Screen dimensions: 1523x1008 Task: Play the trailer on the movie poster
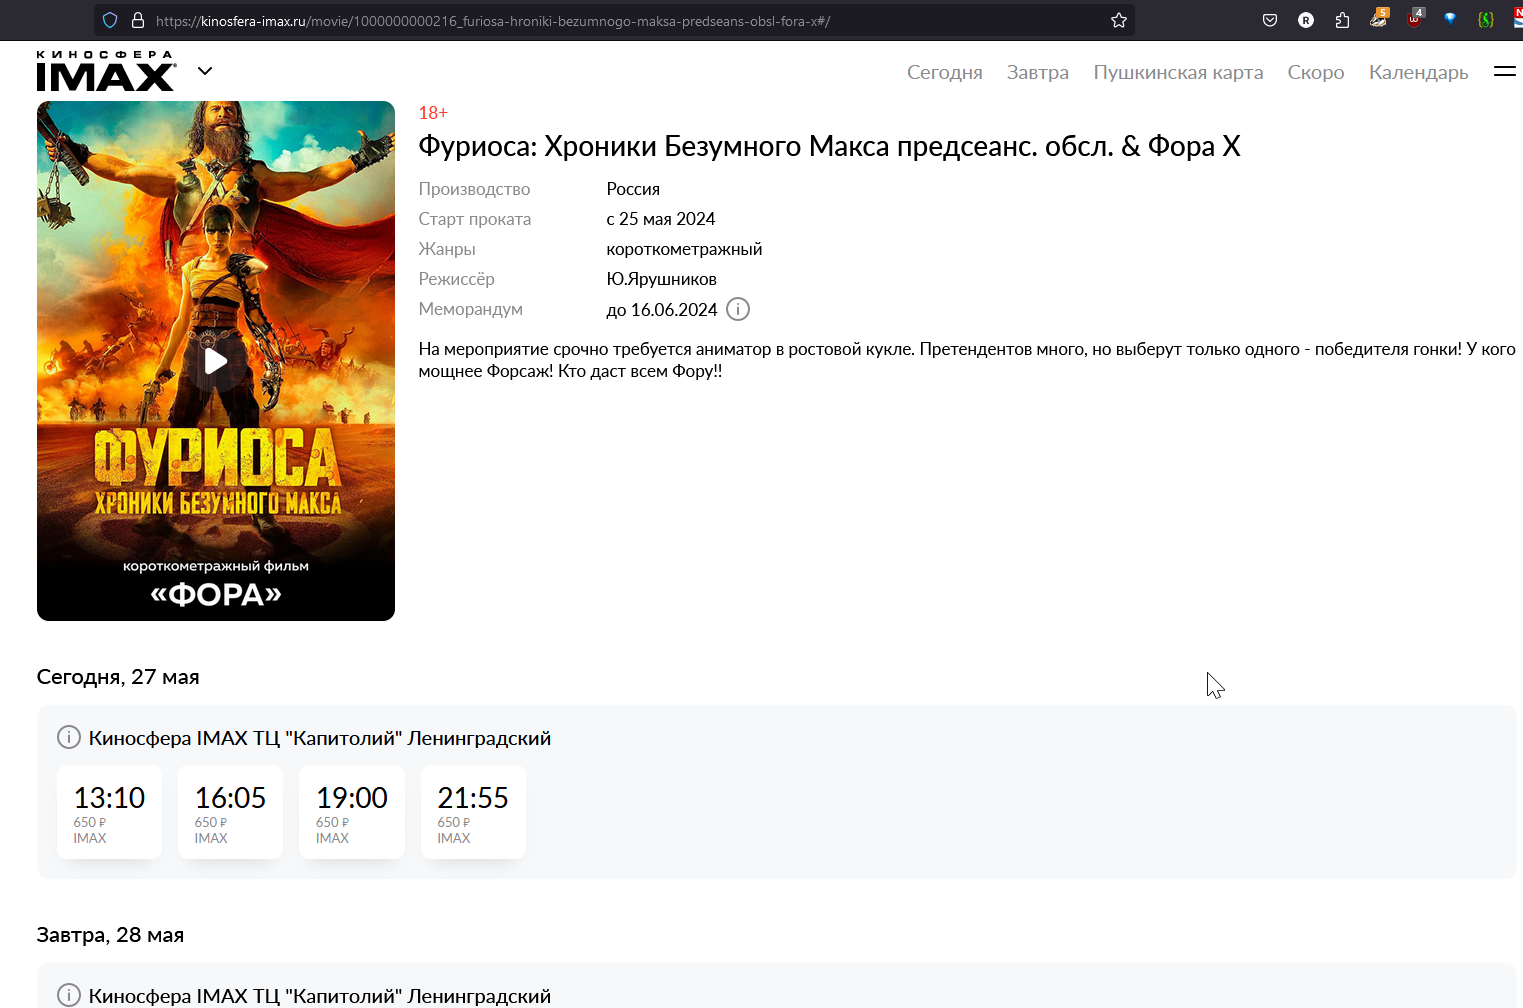(216, 361)
